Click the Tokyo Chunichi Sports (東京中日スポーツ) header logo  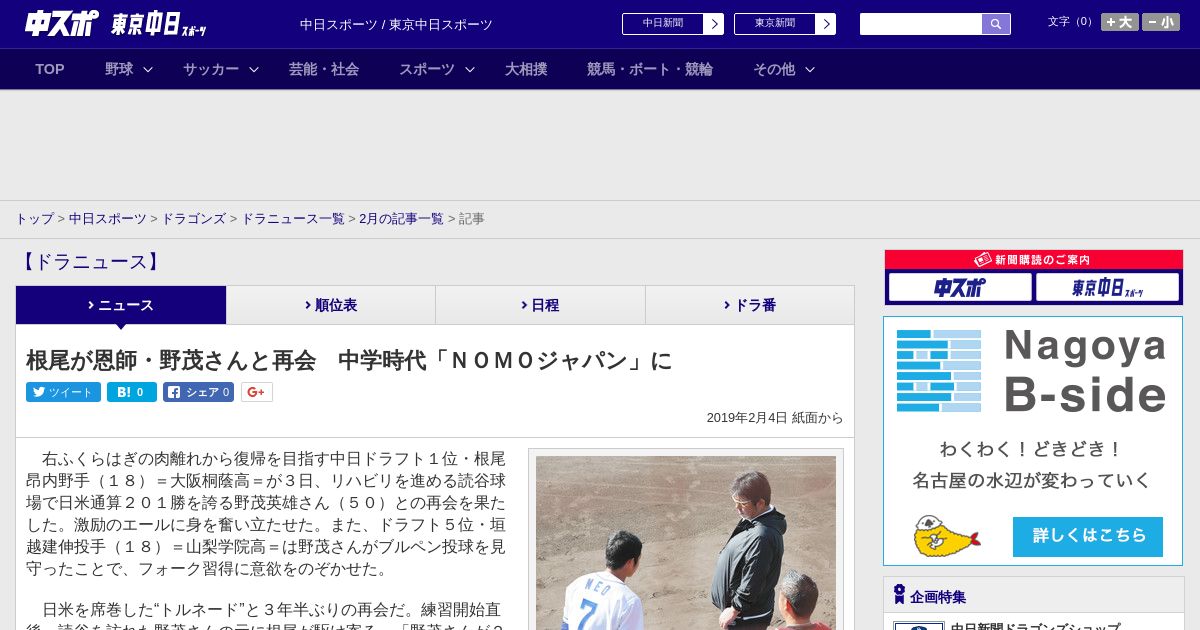pyautogui.click(x=159, y=24)
